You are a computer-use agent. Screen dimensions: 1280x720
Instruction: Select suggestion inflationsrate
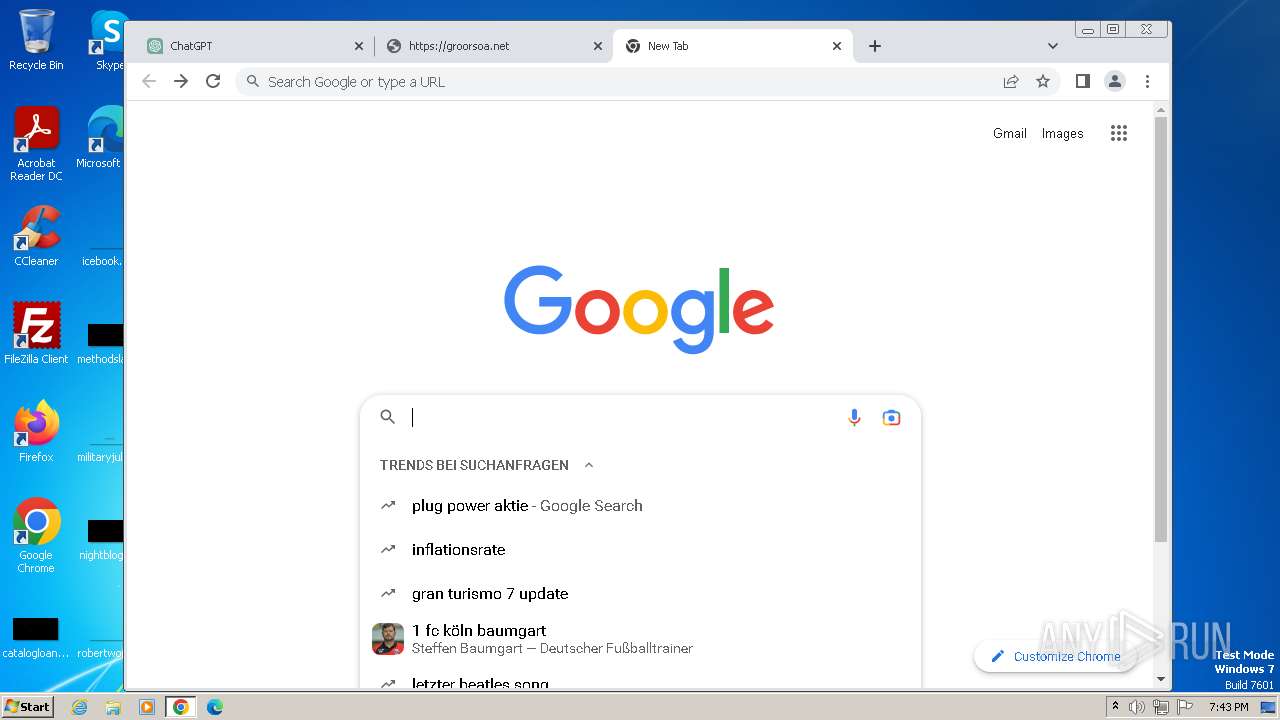click(x=640, y=550)
